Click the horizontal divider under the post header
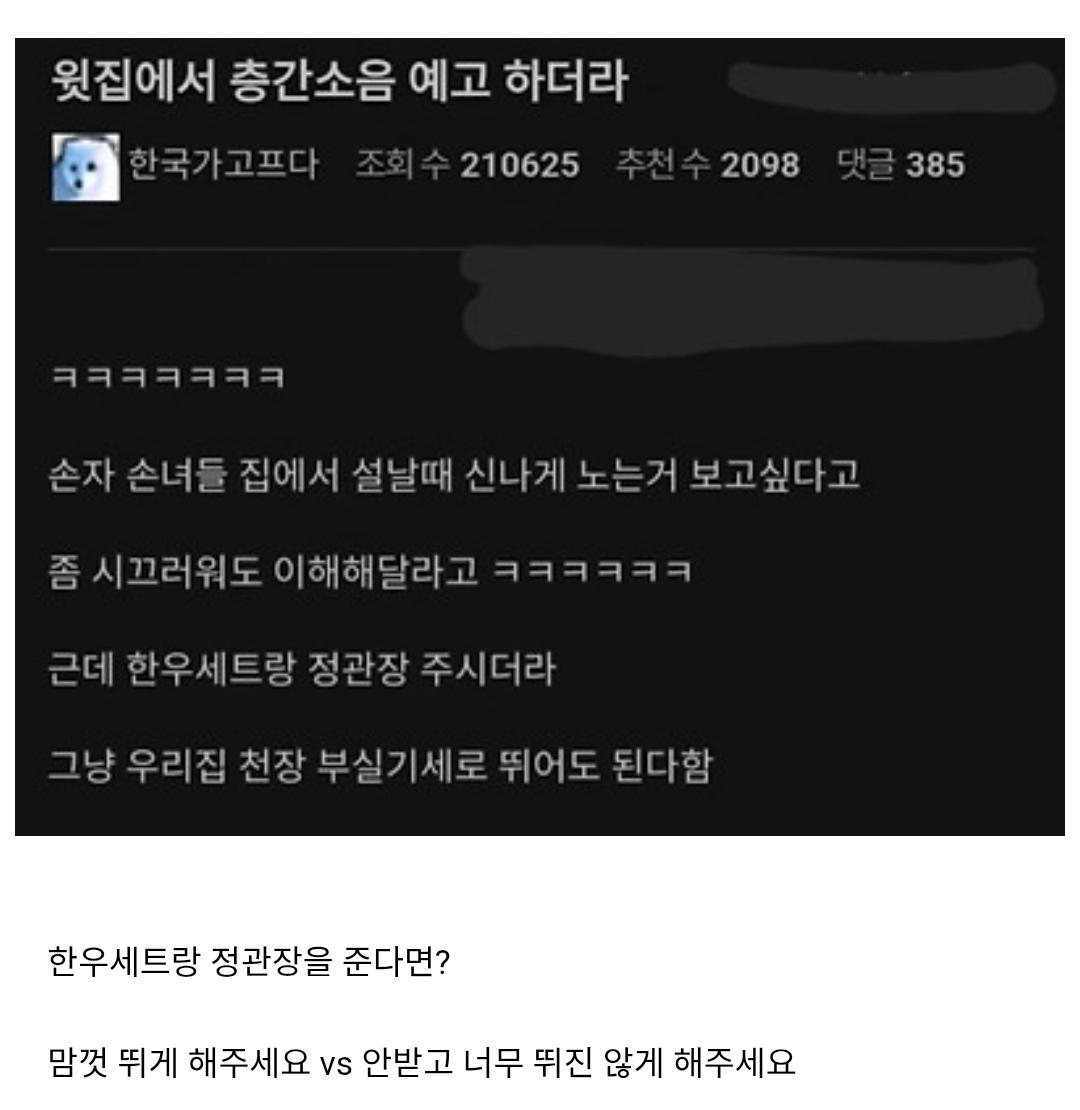This screenshot has width=1080, height=1110. click(541, 249)
